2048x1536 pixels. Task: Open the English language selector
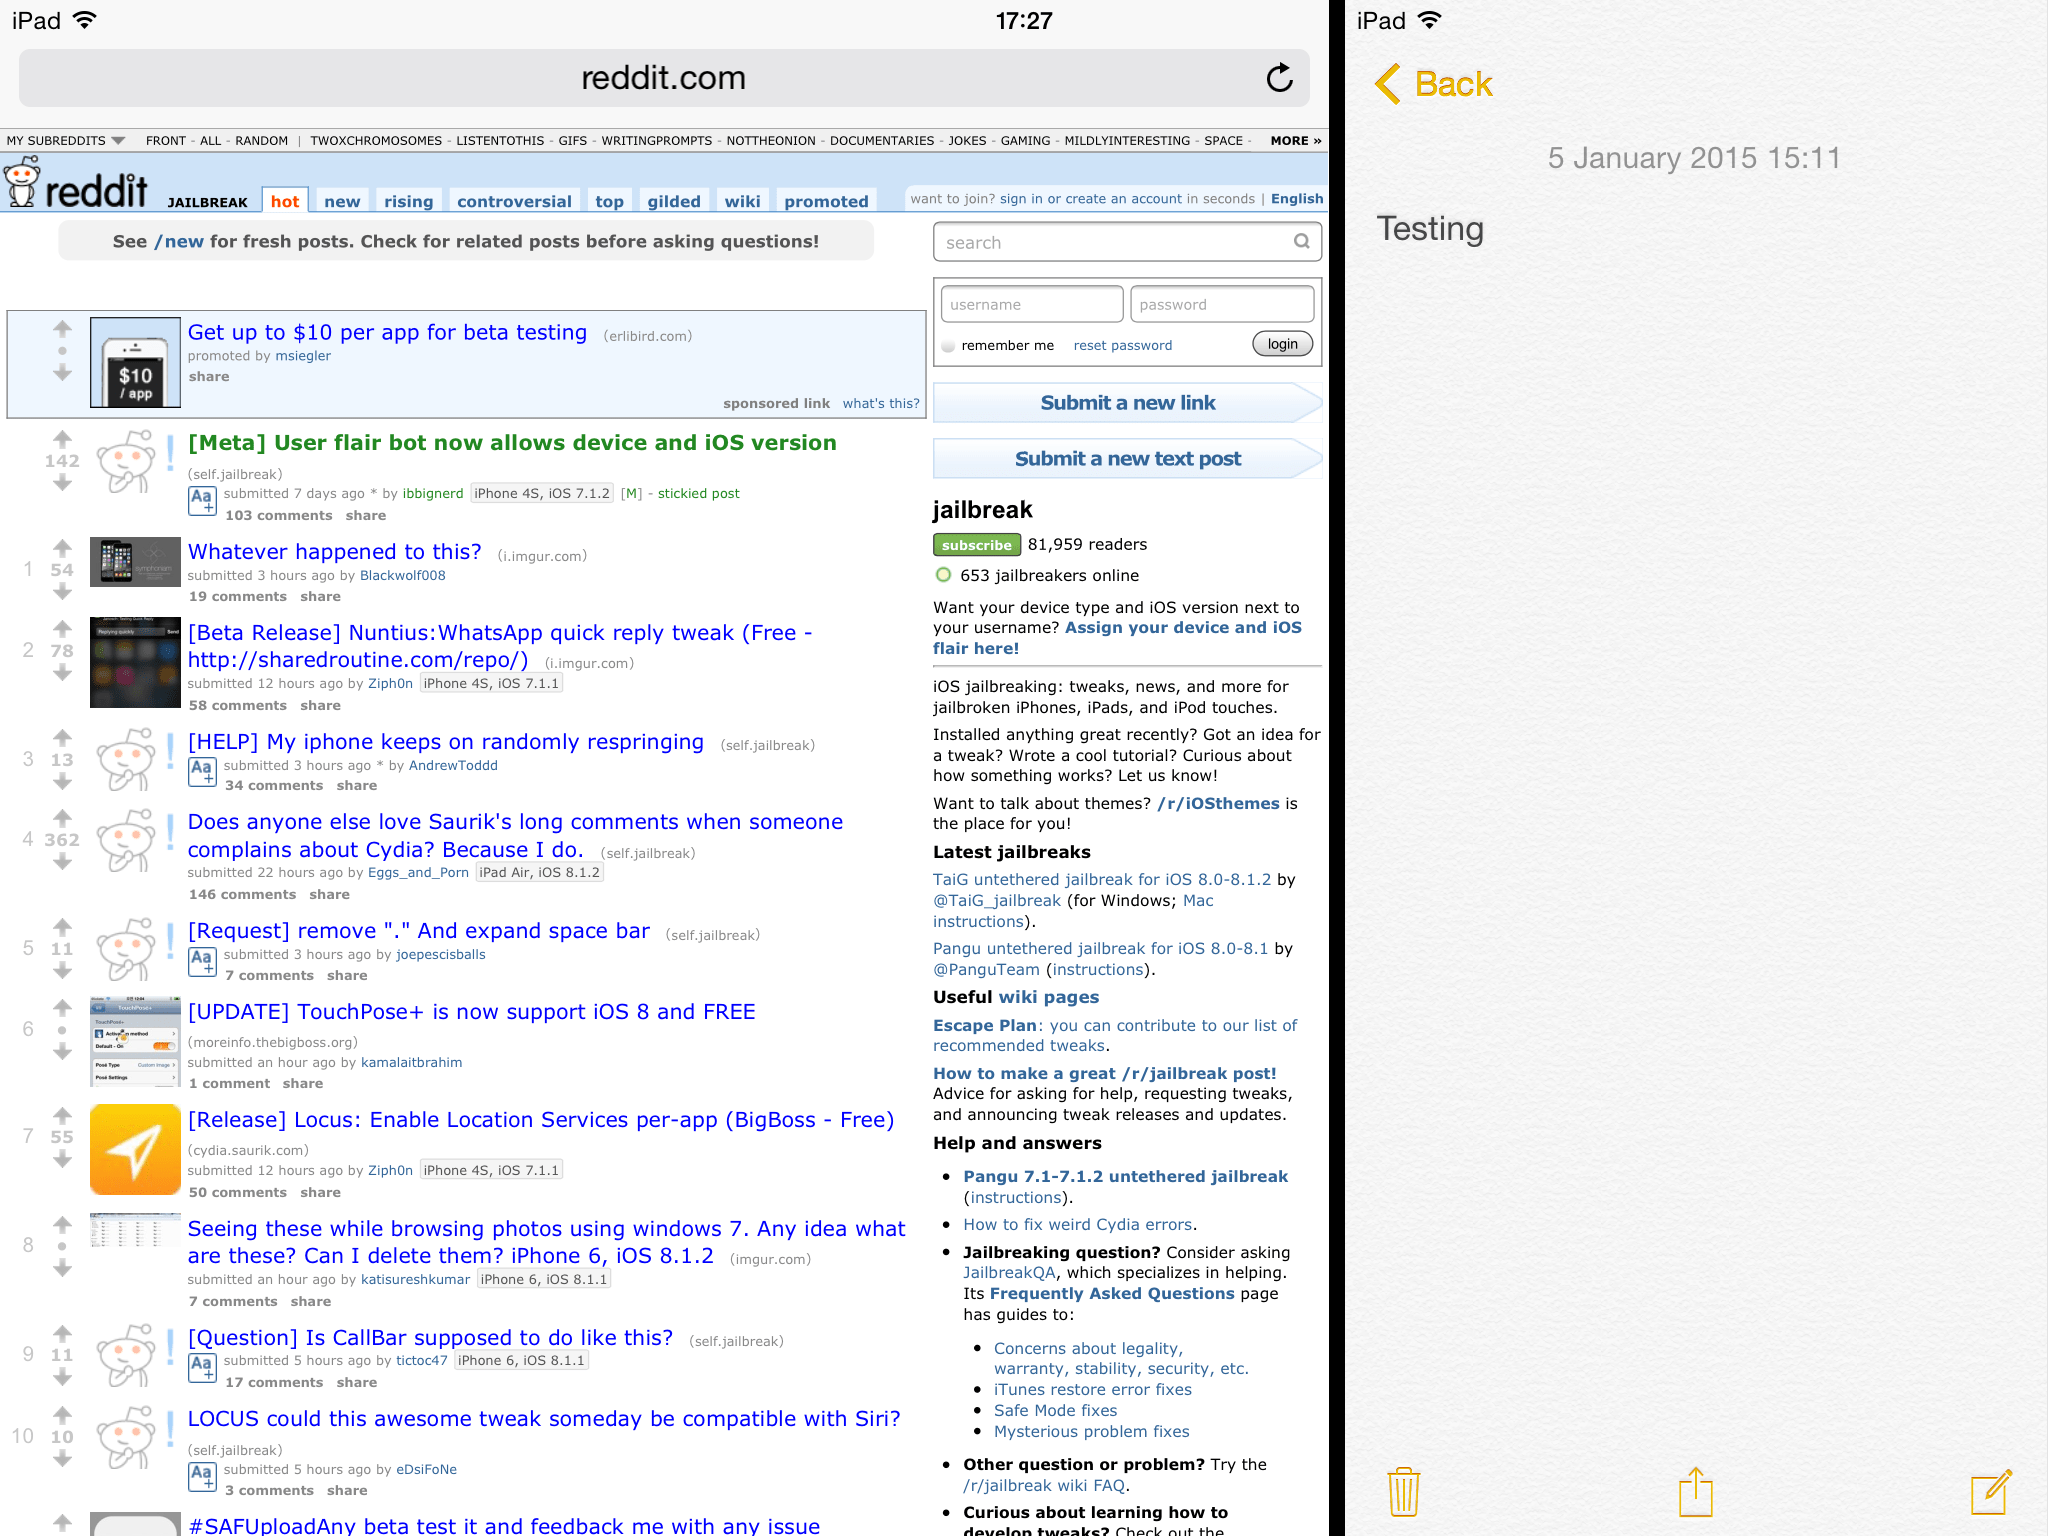(x=1296, y=198)
